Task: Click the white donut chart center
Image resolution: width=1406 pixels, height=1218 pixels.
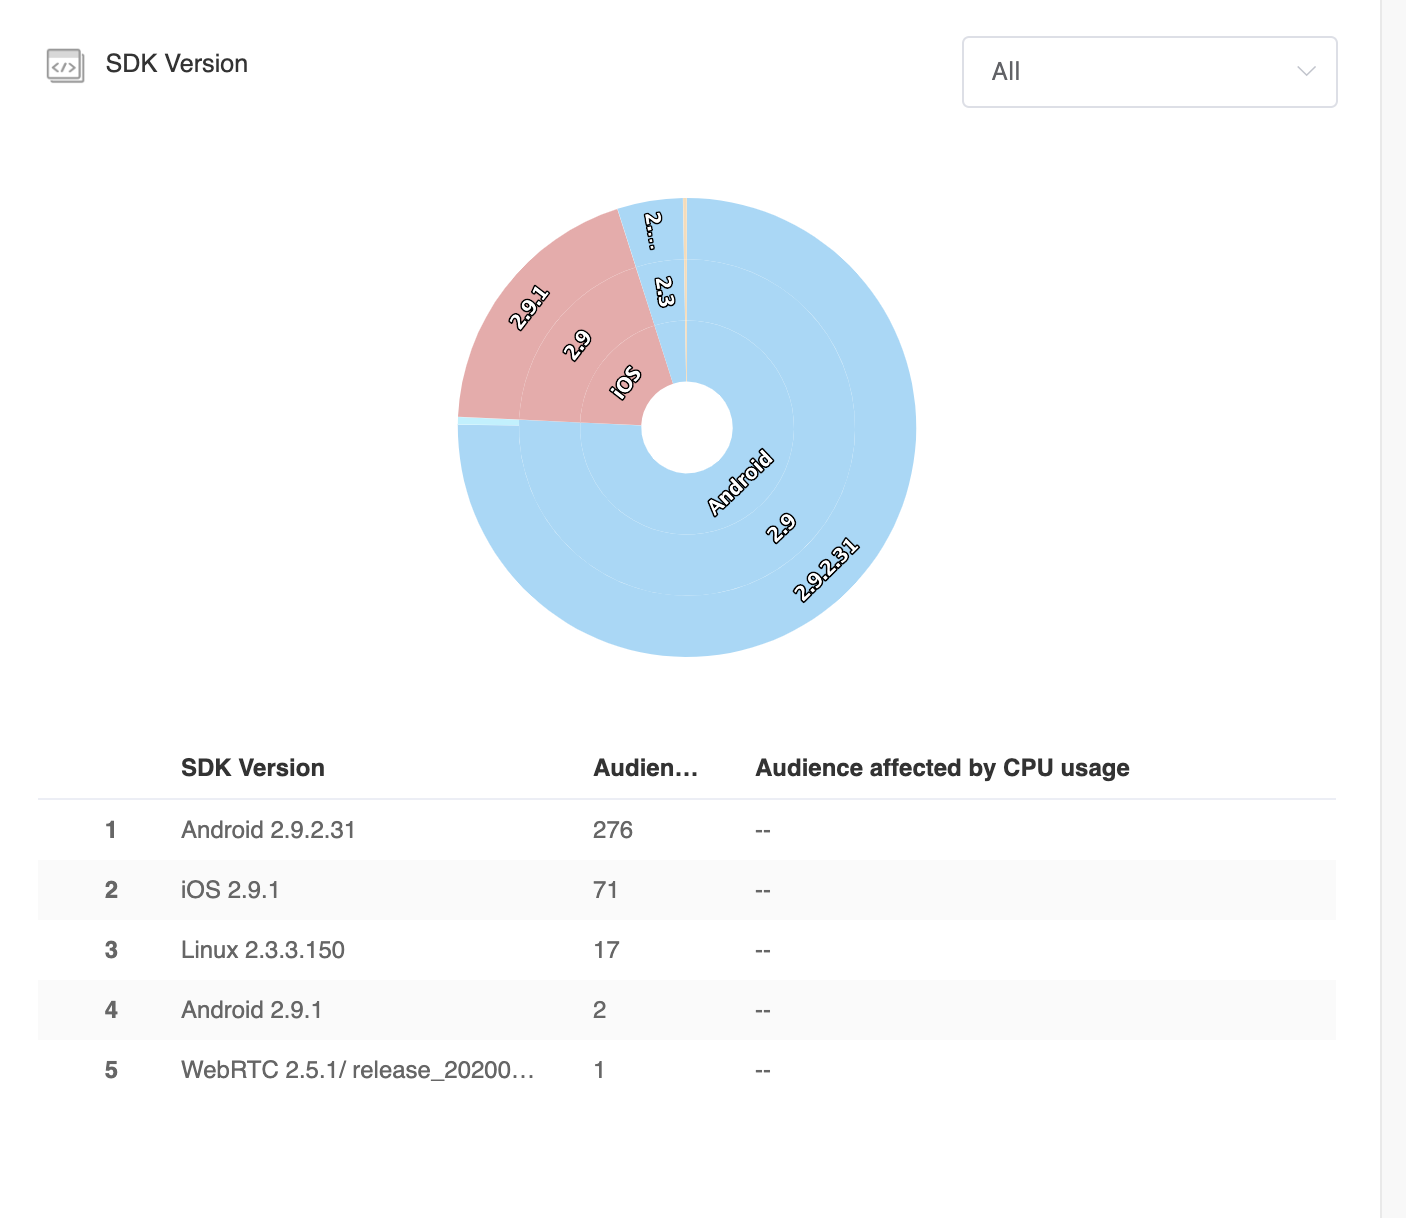Action: [x=687, y=428]
